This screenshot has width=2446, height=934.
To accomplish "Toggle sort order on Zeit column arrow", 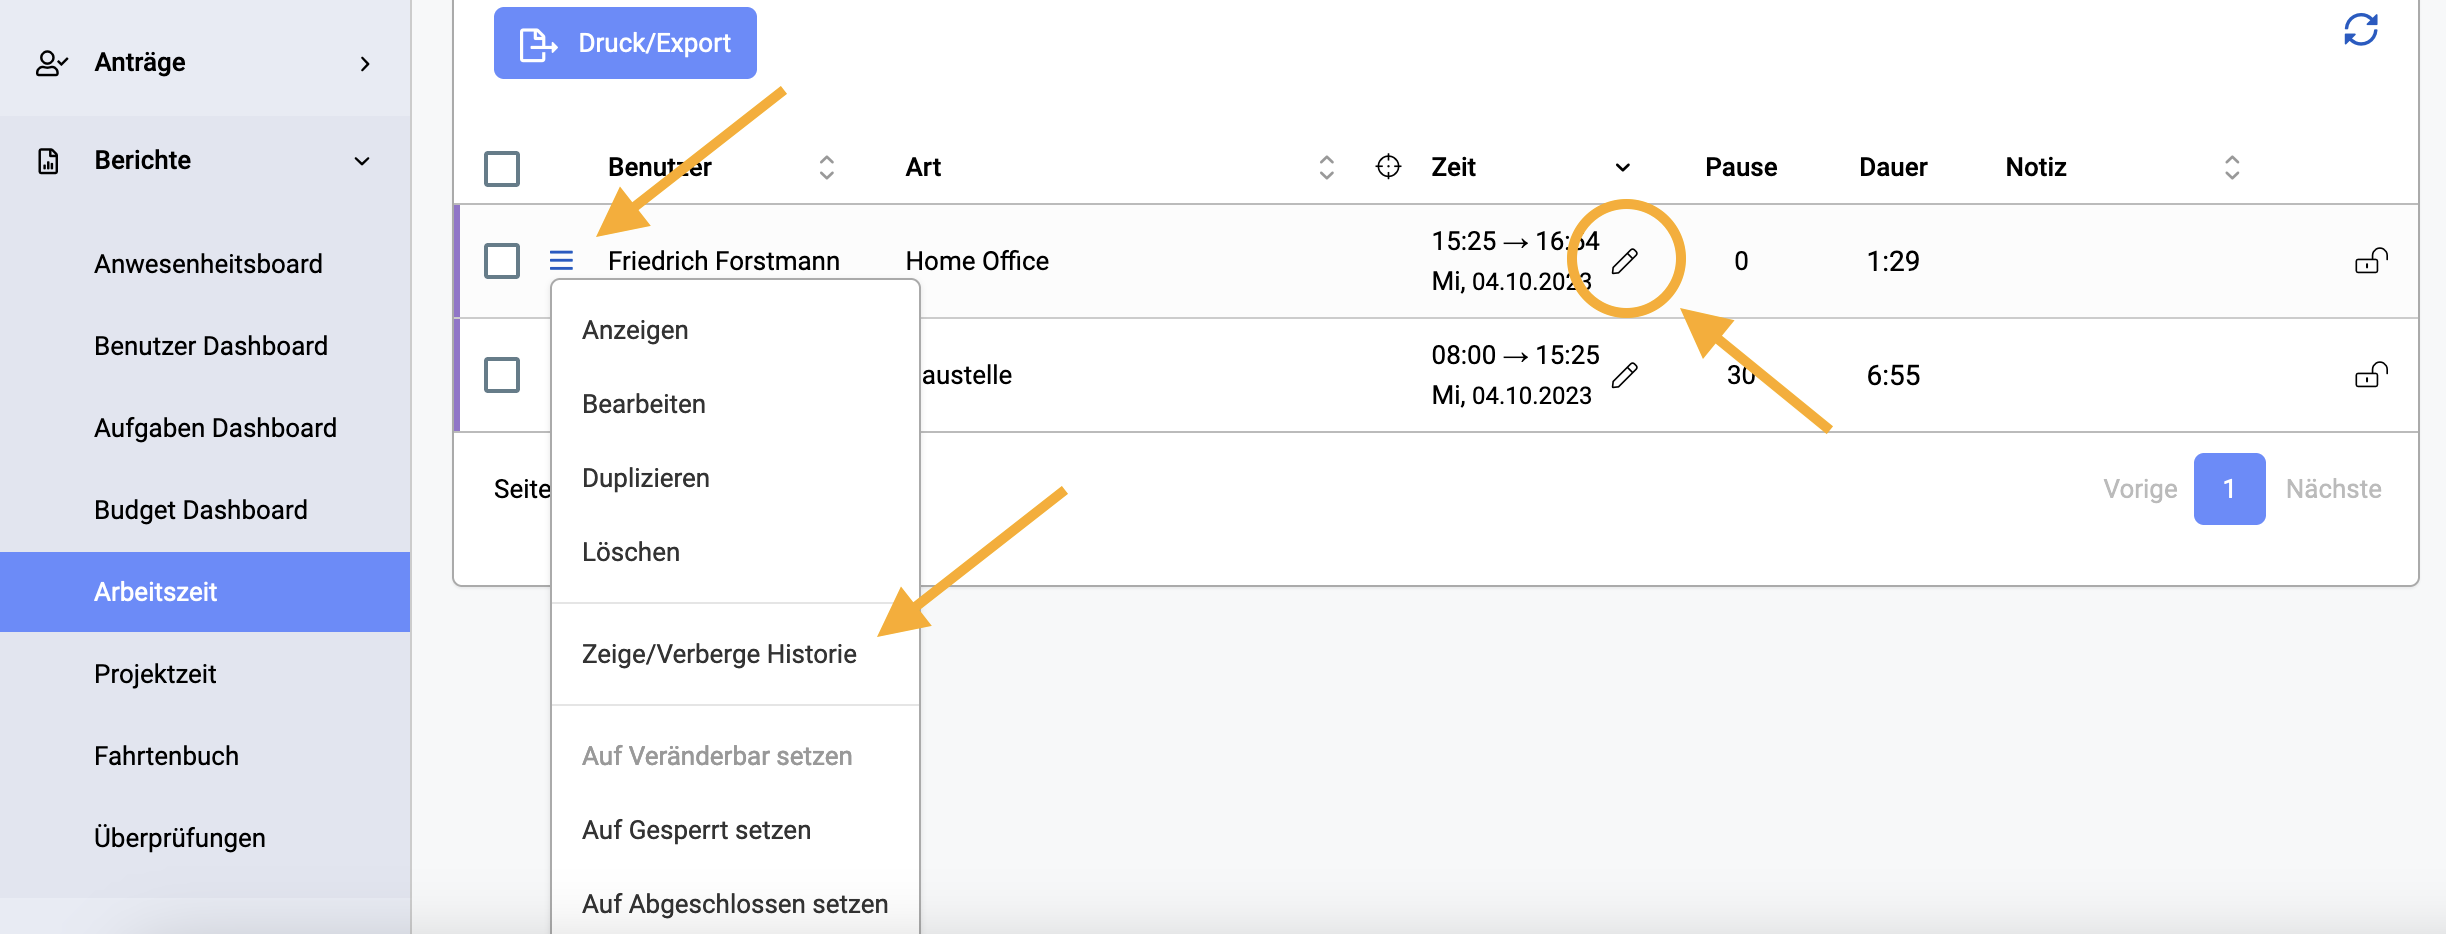I will click(x=1623, y=167).
